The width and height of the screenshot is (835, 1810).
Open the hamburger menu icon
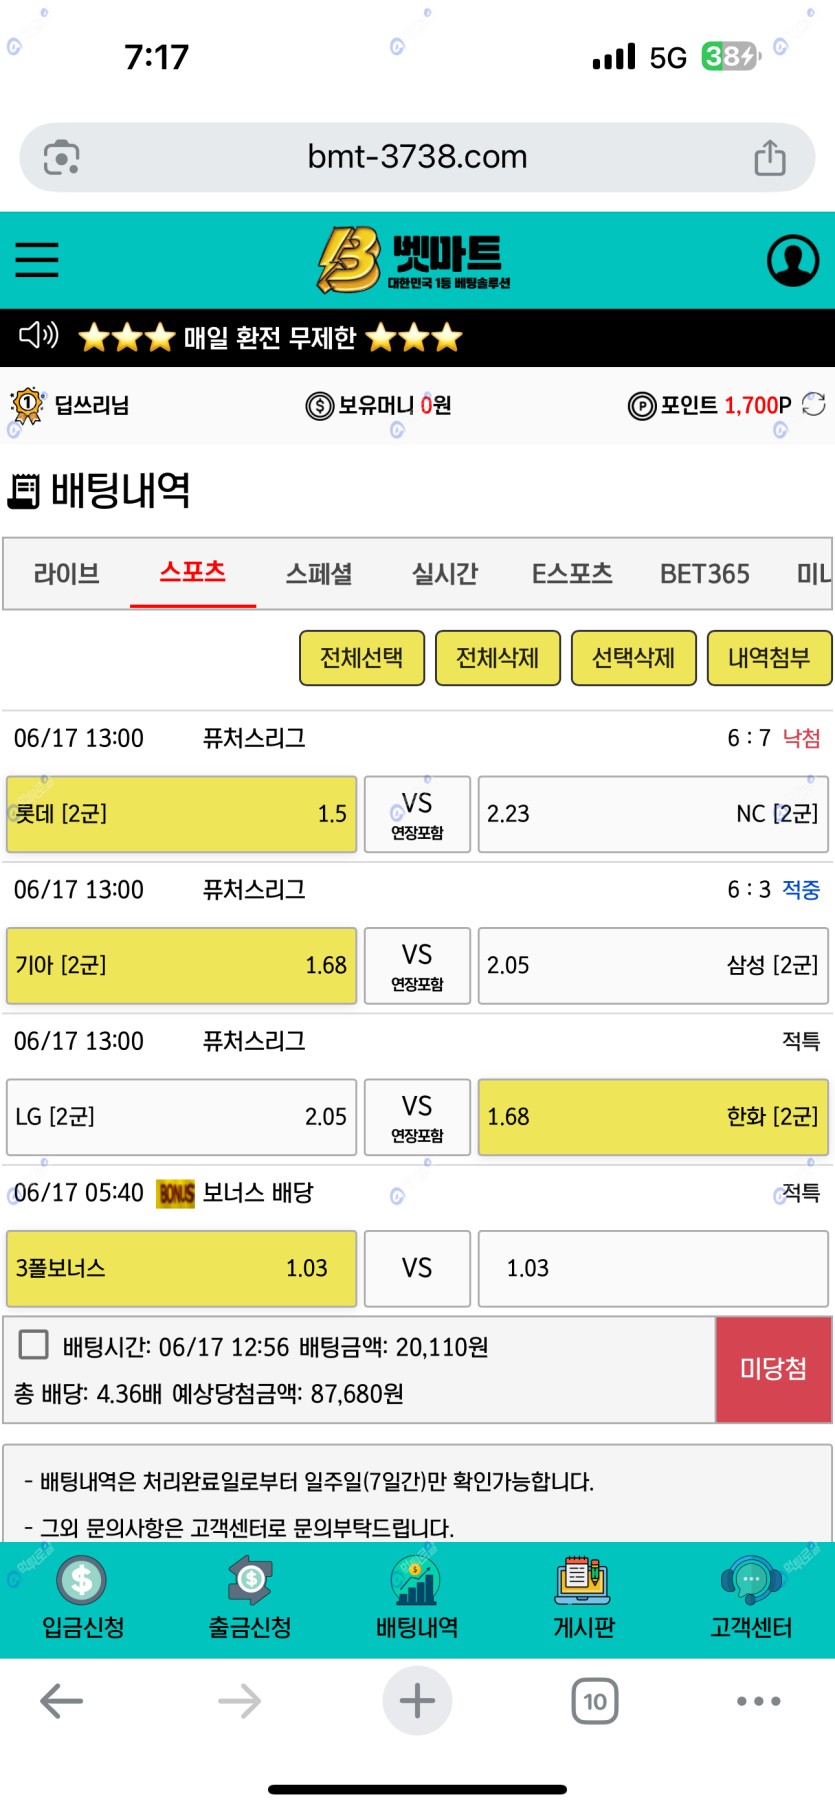[37, 259]
